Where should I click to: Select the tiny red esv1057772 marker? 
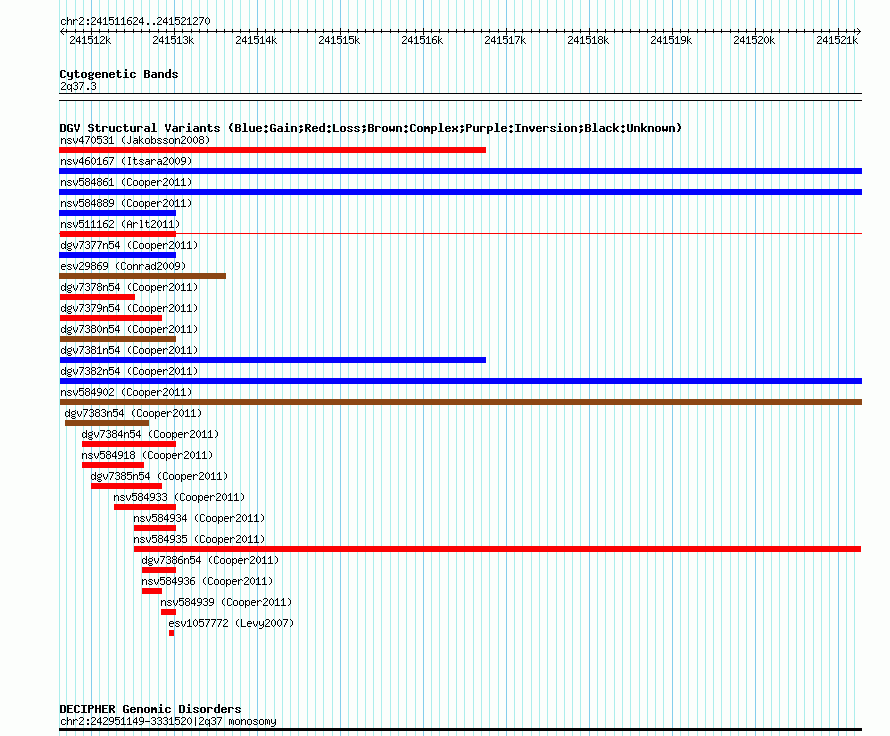point(171,633)
